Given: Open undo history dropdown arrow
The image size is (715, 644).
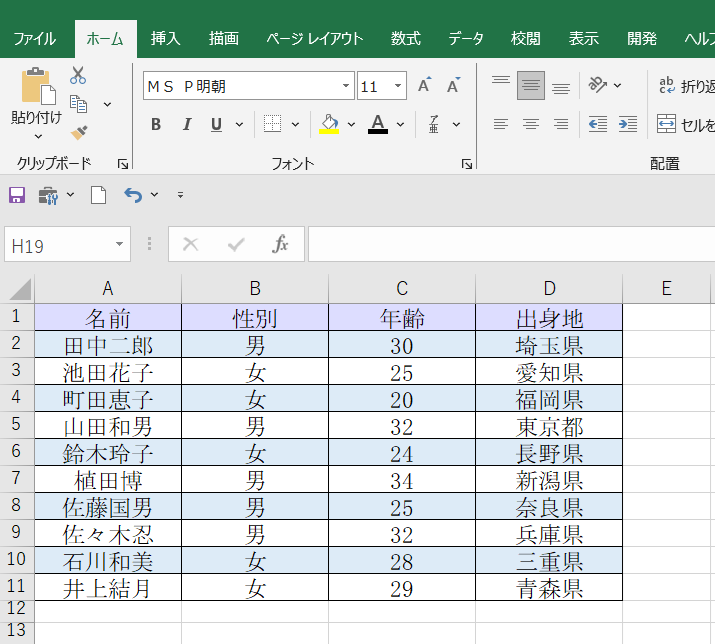Looking at the screenshot, I should [x=155, y=195].
